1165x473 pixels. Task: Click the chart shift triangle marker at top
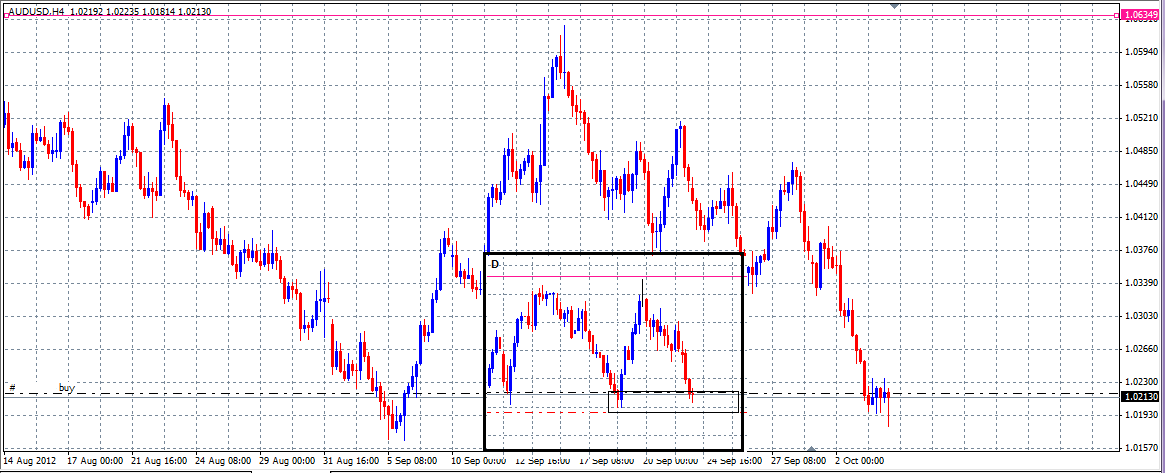coord(894,6)
